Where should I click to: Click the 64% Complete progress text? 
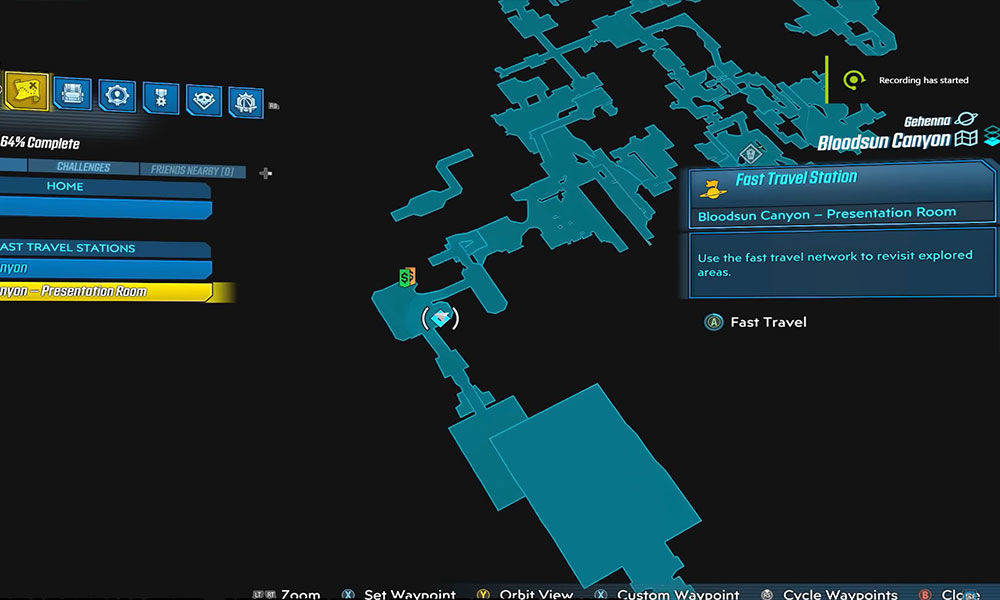tap(40, 142)
